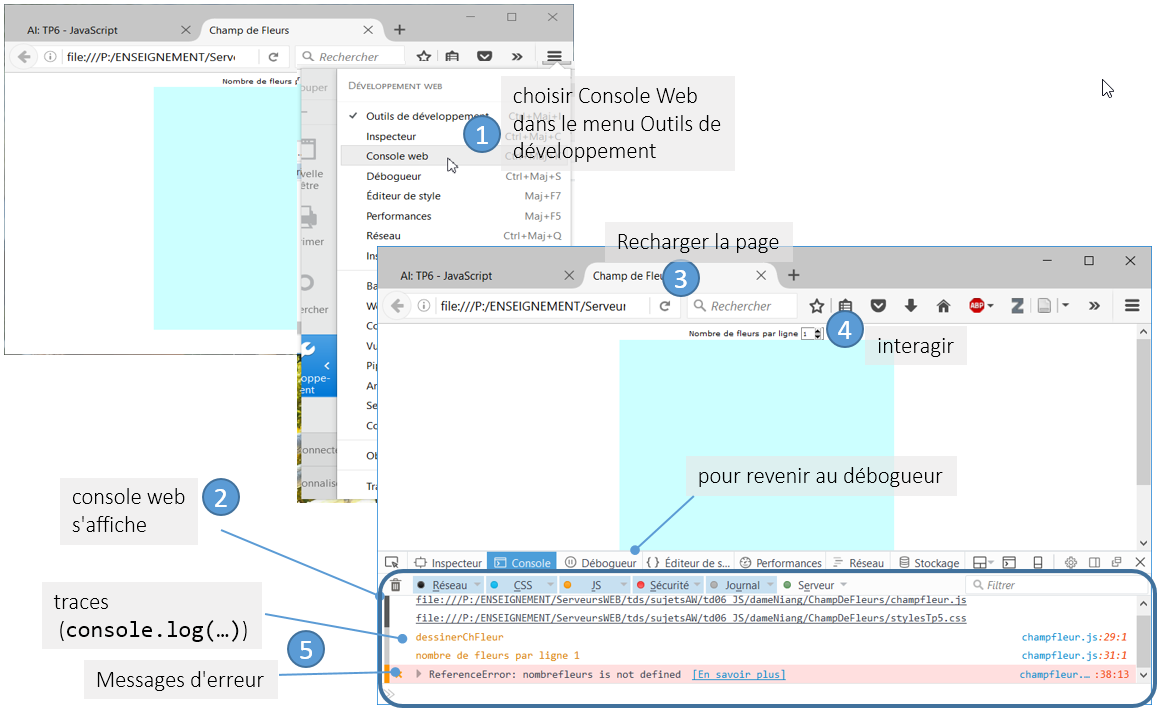Bookmark the page with the star icon
This screenshot has width=1164, height=714.
point(817,306)
